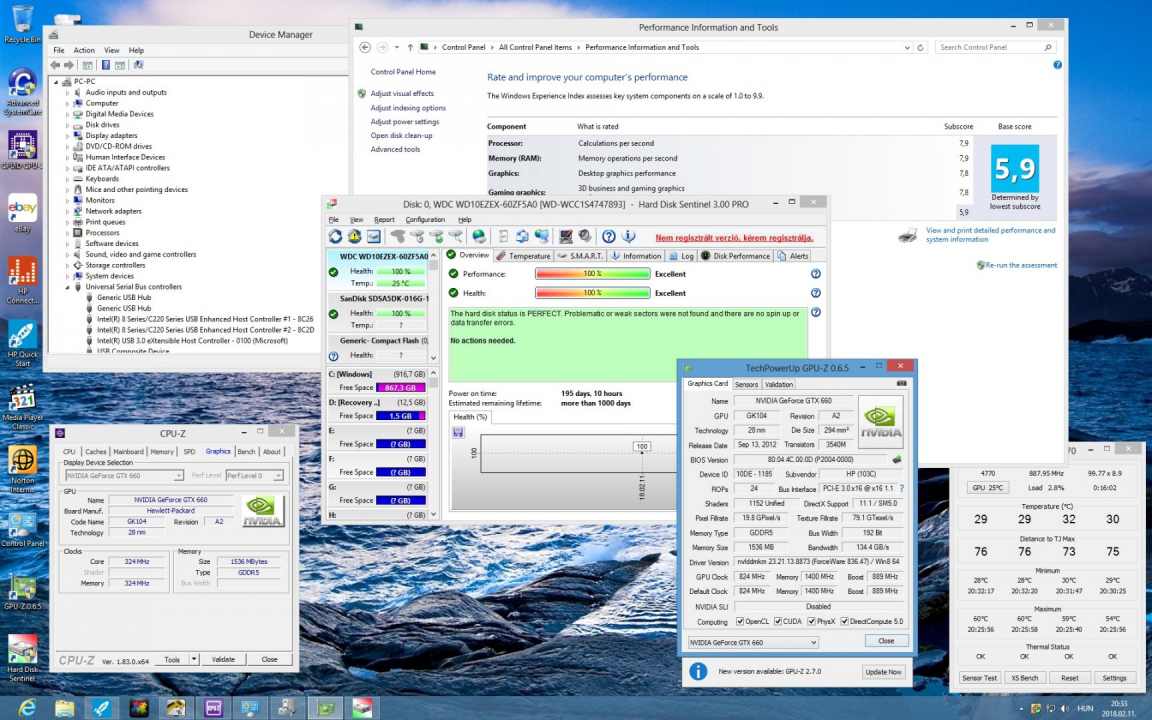Click the help icon beside the Performance bar
This screenshot has width=1152, height=720.
point(816,274)
